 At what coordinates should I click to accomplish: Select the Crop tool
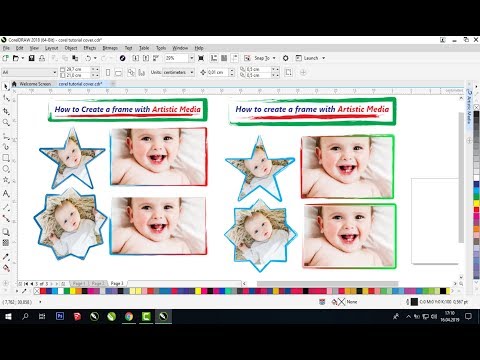6,111
